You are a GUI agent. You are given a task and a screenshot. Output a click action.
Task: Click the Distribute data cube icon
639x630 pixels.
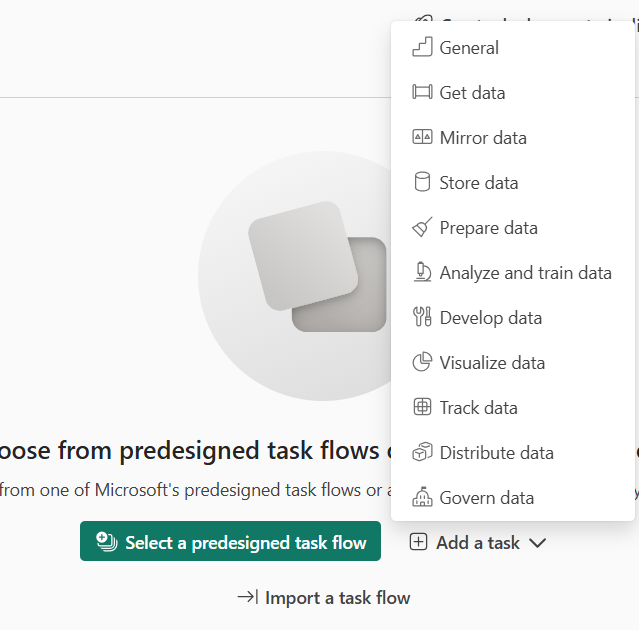(x=422, y=452)
